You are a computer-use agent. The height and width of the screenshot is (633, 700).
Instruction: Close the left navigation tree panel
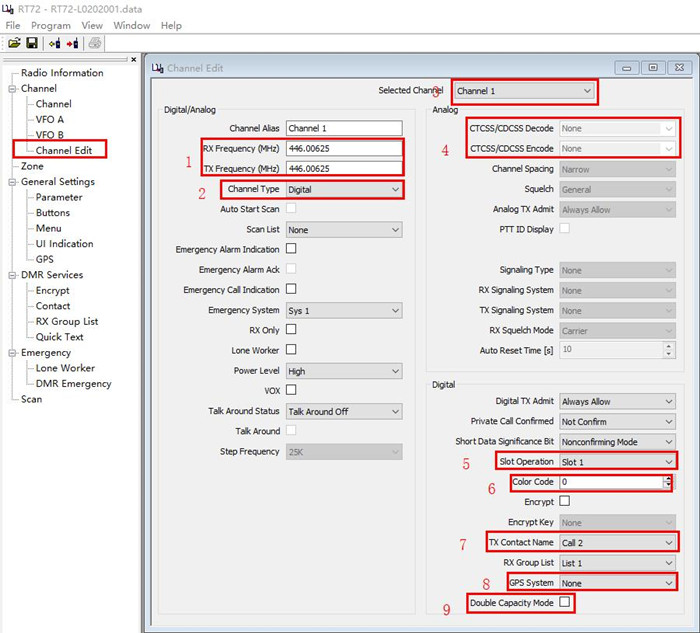pos(135,59)
